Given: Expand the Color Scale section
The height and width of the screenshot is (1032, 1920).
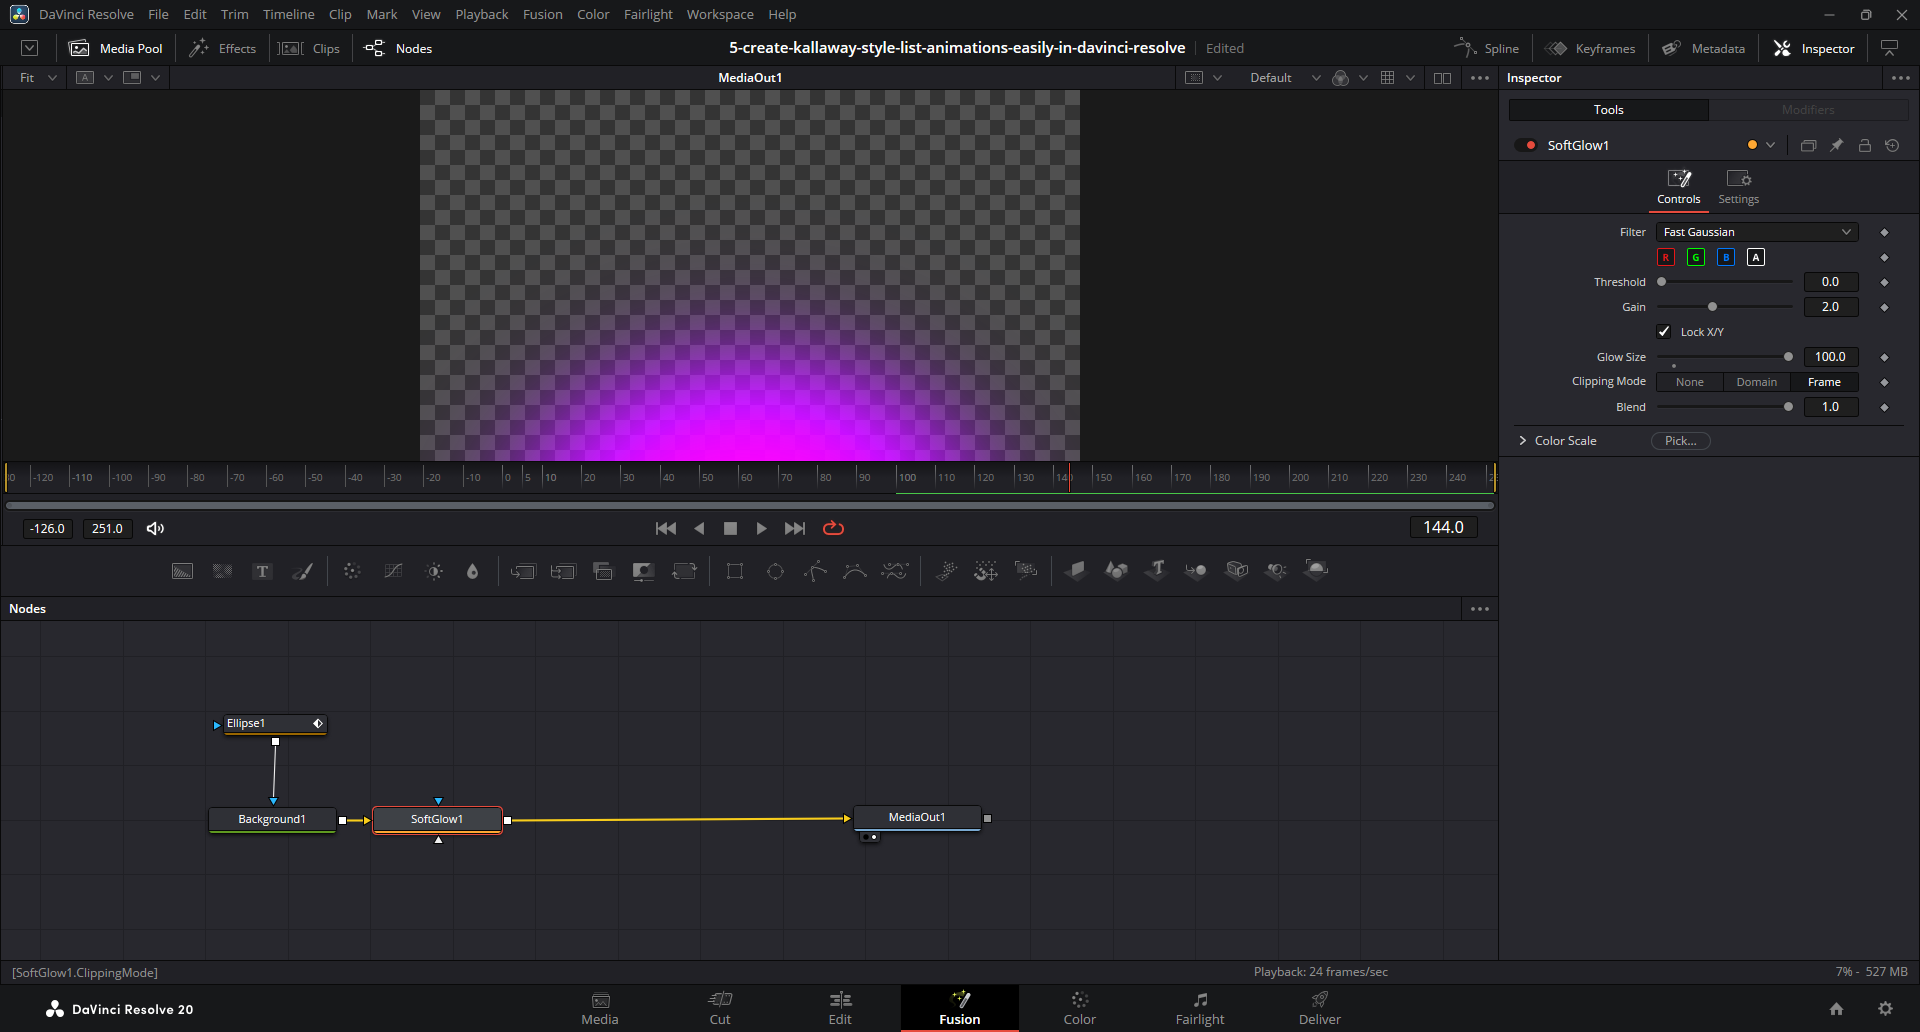Looking at the screenshot, I should pyautogui.click(x=1523, y=441).
